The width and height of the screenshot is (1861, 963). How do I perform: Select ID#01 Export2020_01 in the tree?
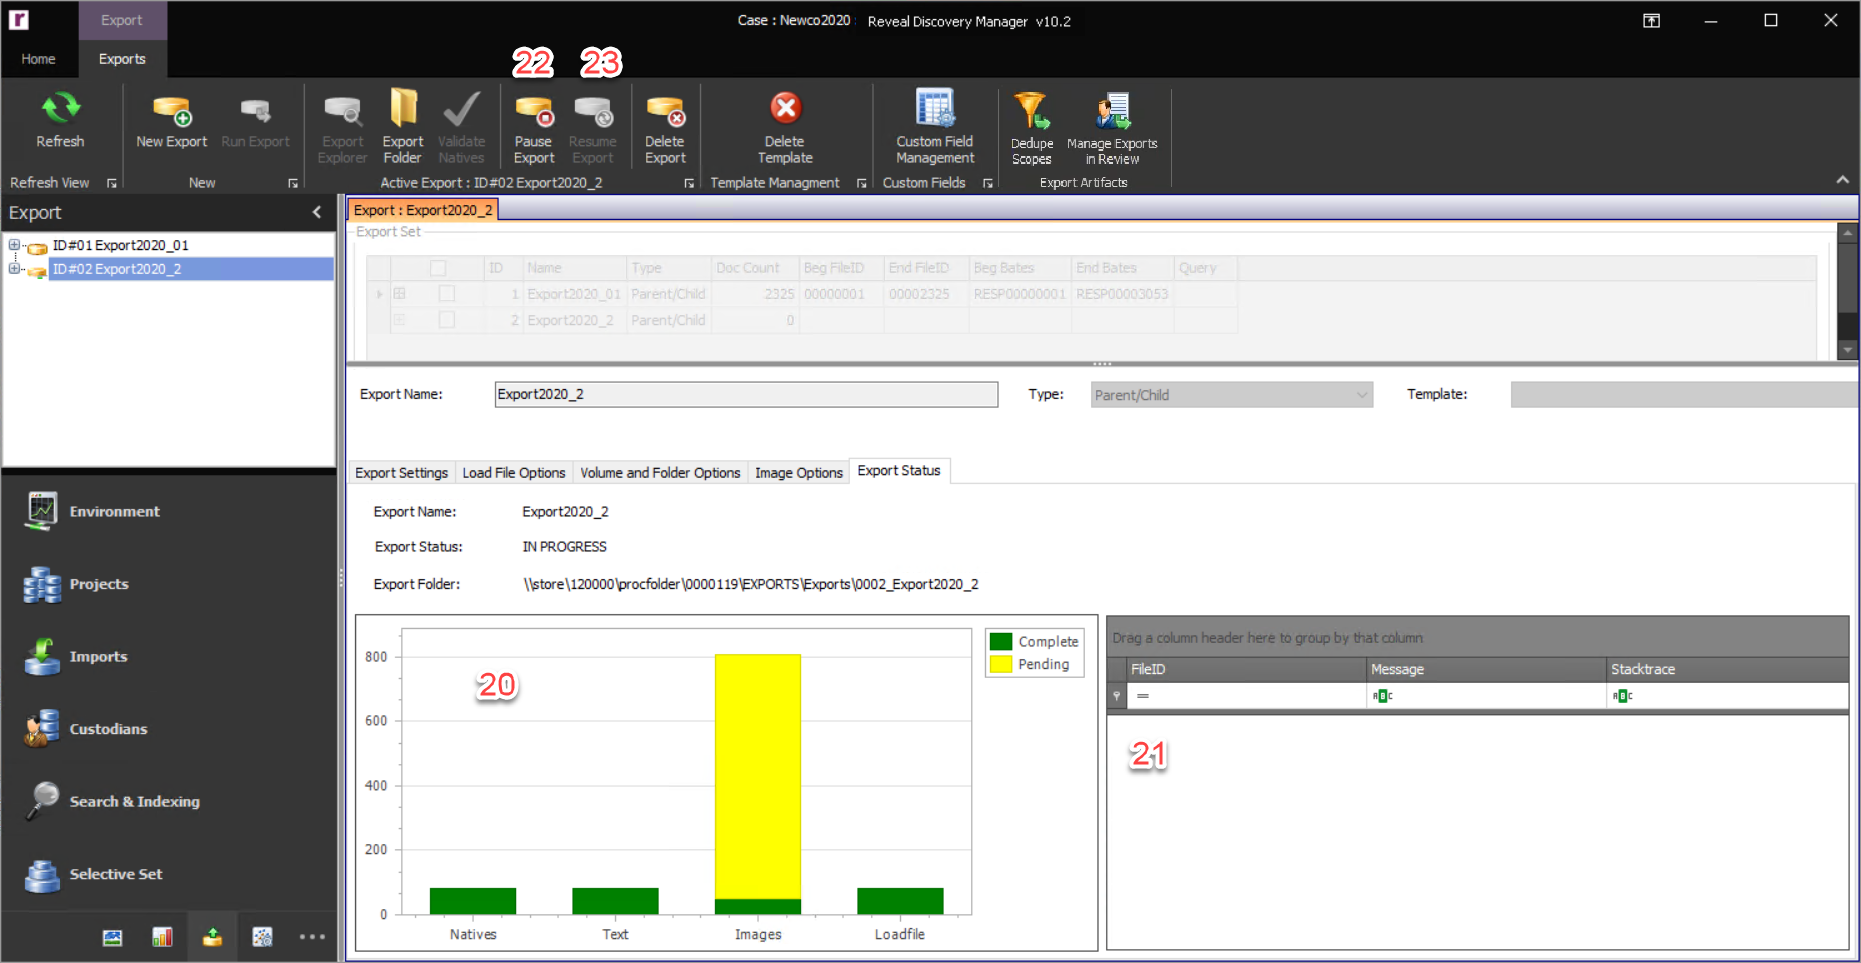click(x=120, y=245)
